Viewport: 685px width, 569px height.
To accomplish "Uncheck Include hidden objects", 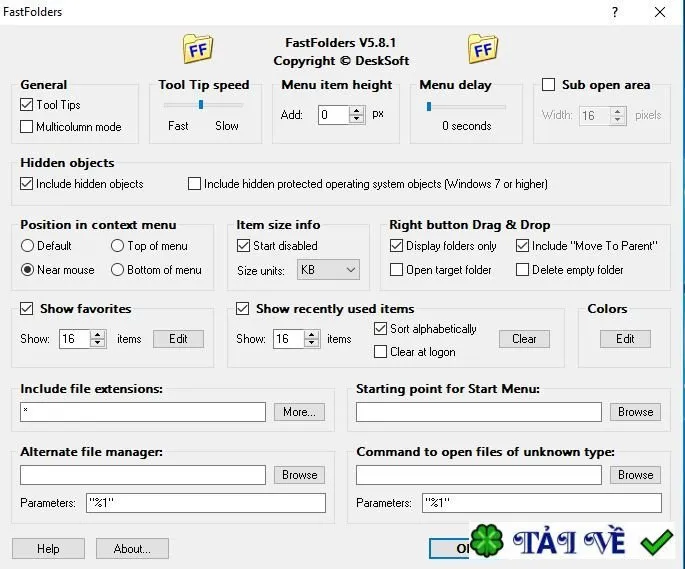I will [x=26, y=184].
